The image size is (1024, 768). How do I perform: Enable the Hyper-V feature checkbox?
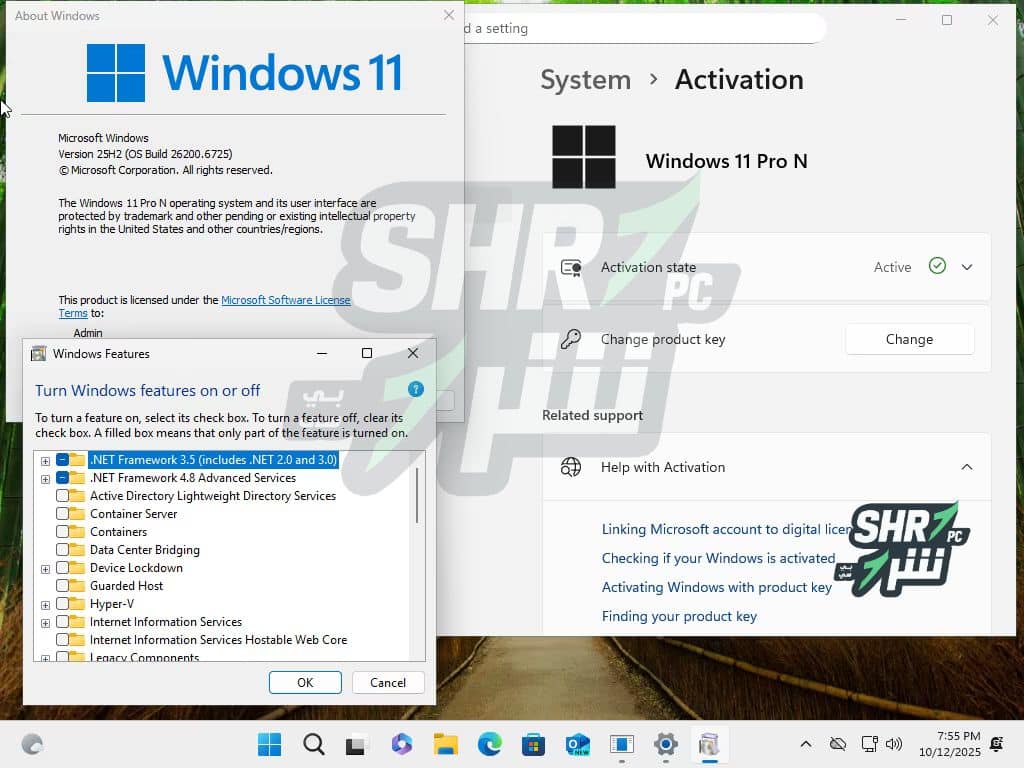pyautogui.click(x=63, y=604)
